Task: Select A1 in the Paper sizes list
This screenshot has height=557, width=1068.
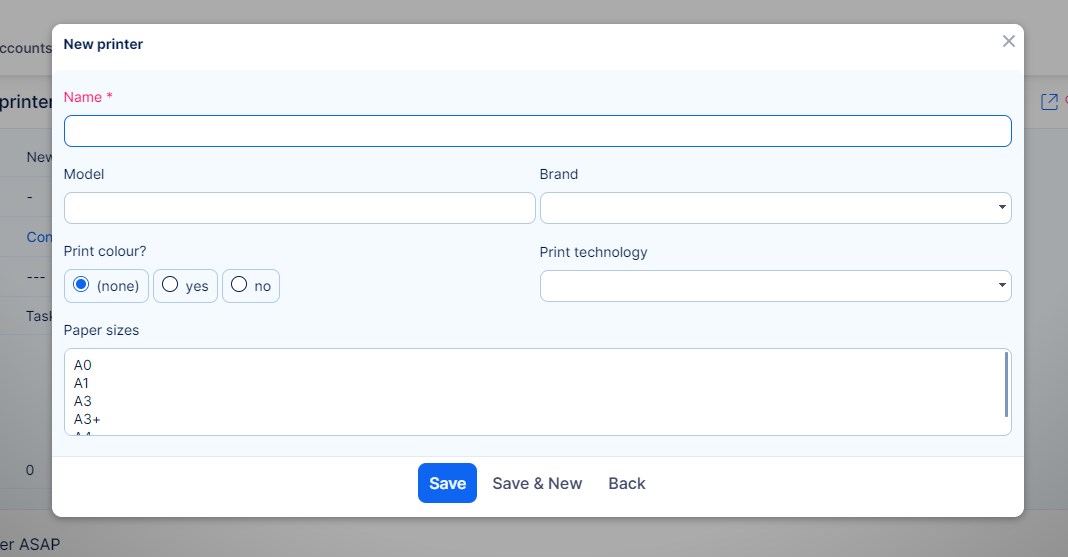Action: [x=83, y=383]
